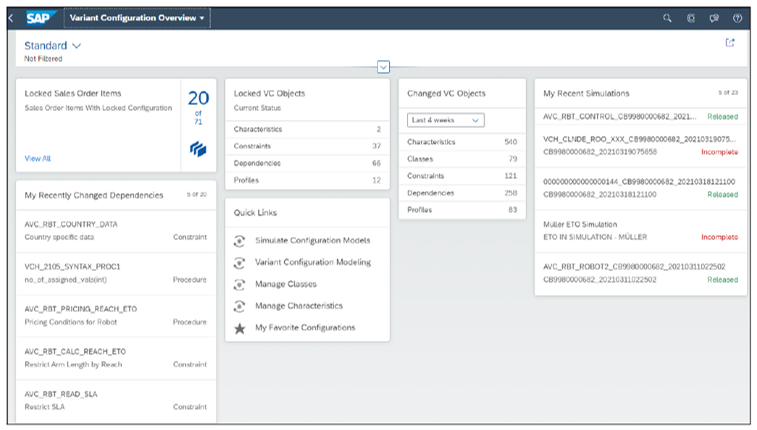
Task: Go back using the header back arrow
Action: click(x=11, y=18)
